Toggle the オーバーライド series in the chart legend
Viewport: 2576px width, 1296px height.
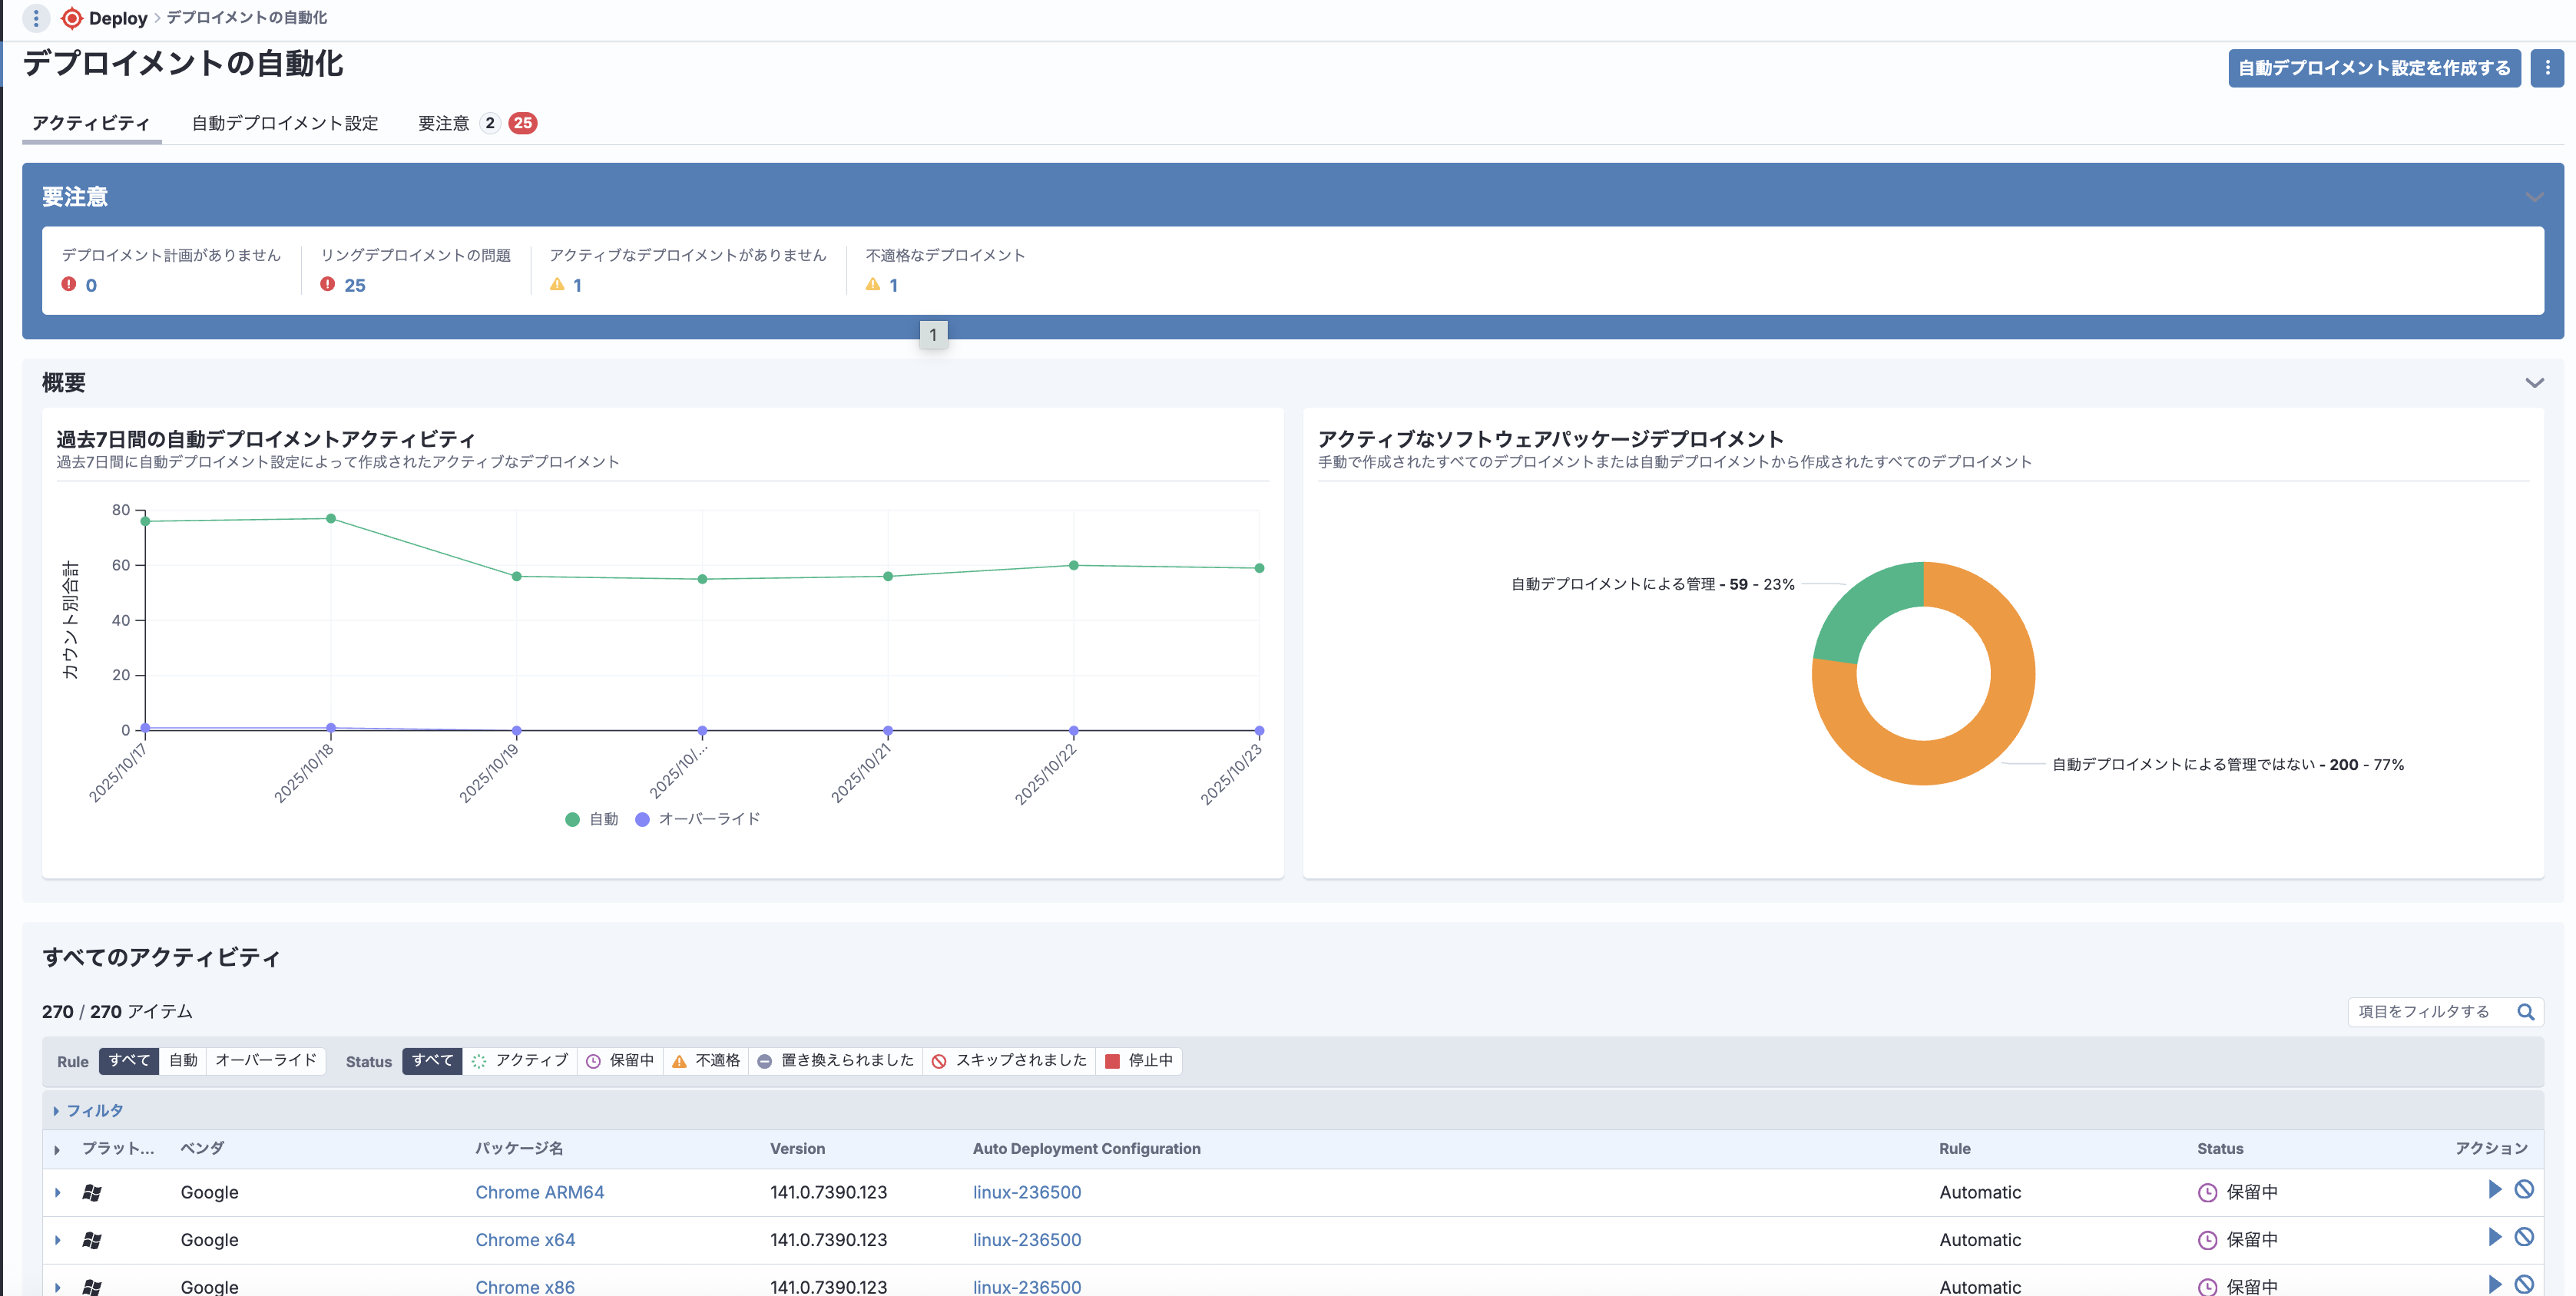[x=698, y=819]
